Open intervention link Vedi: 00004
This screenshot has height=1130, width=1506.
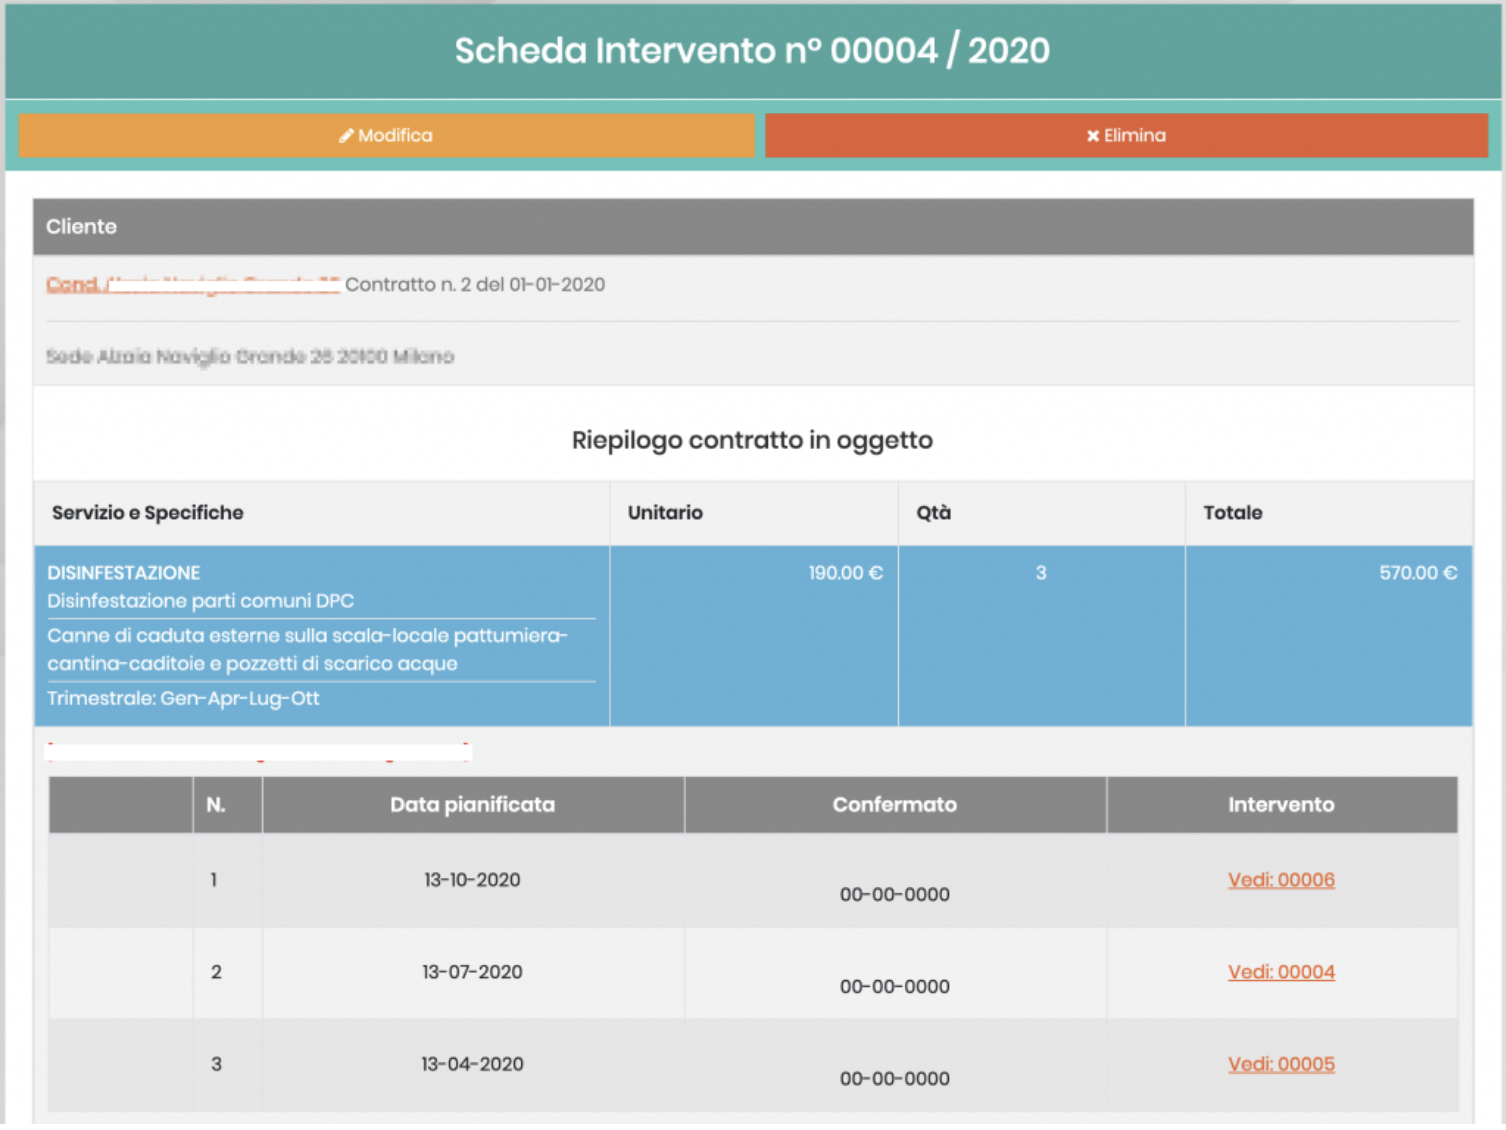(1281, 972)
